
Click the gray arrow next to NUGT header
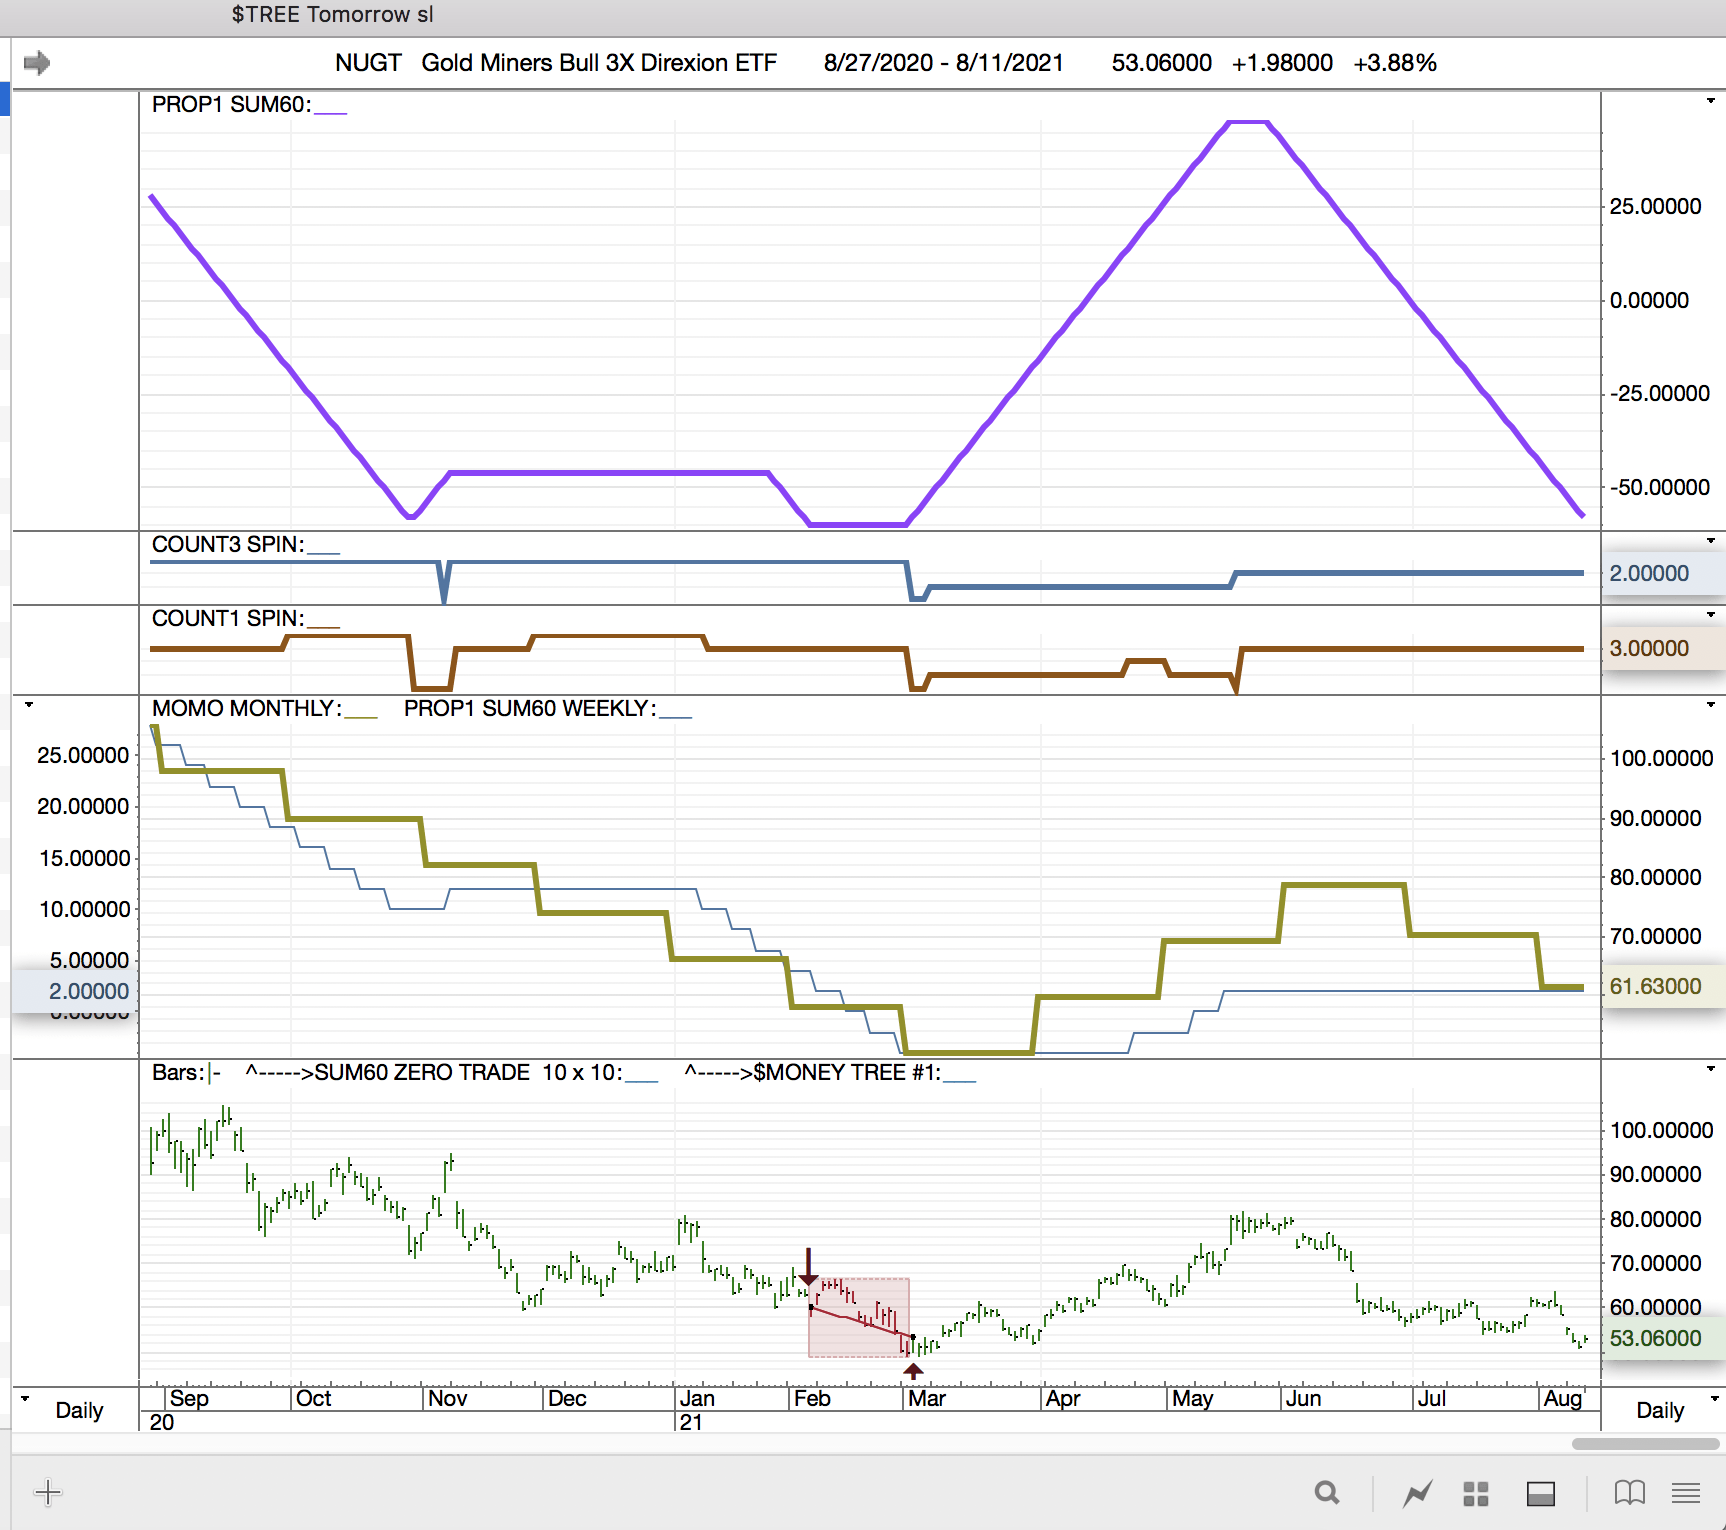37,63
